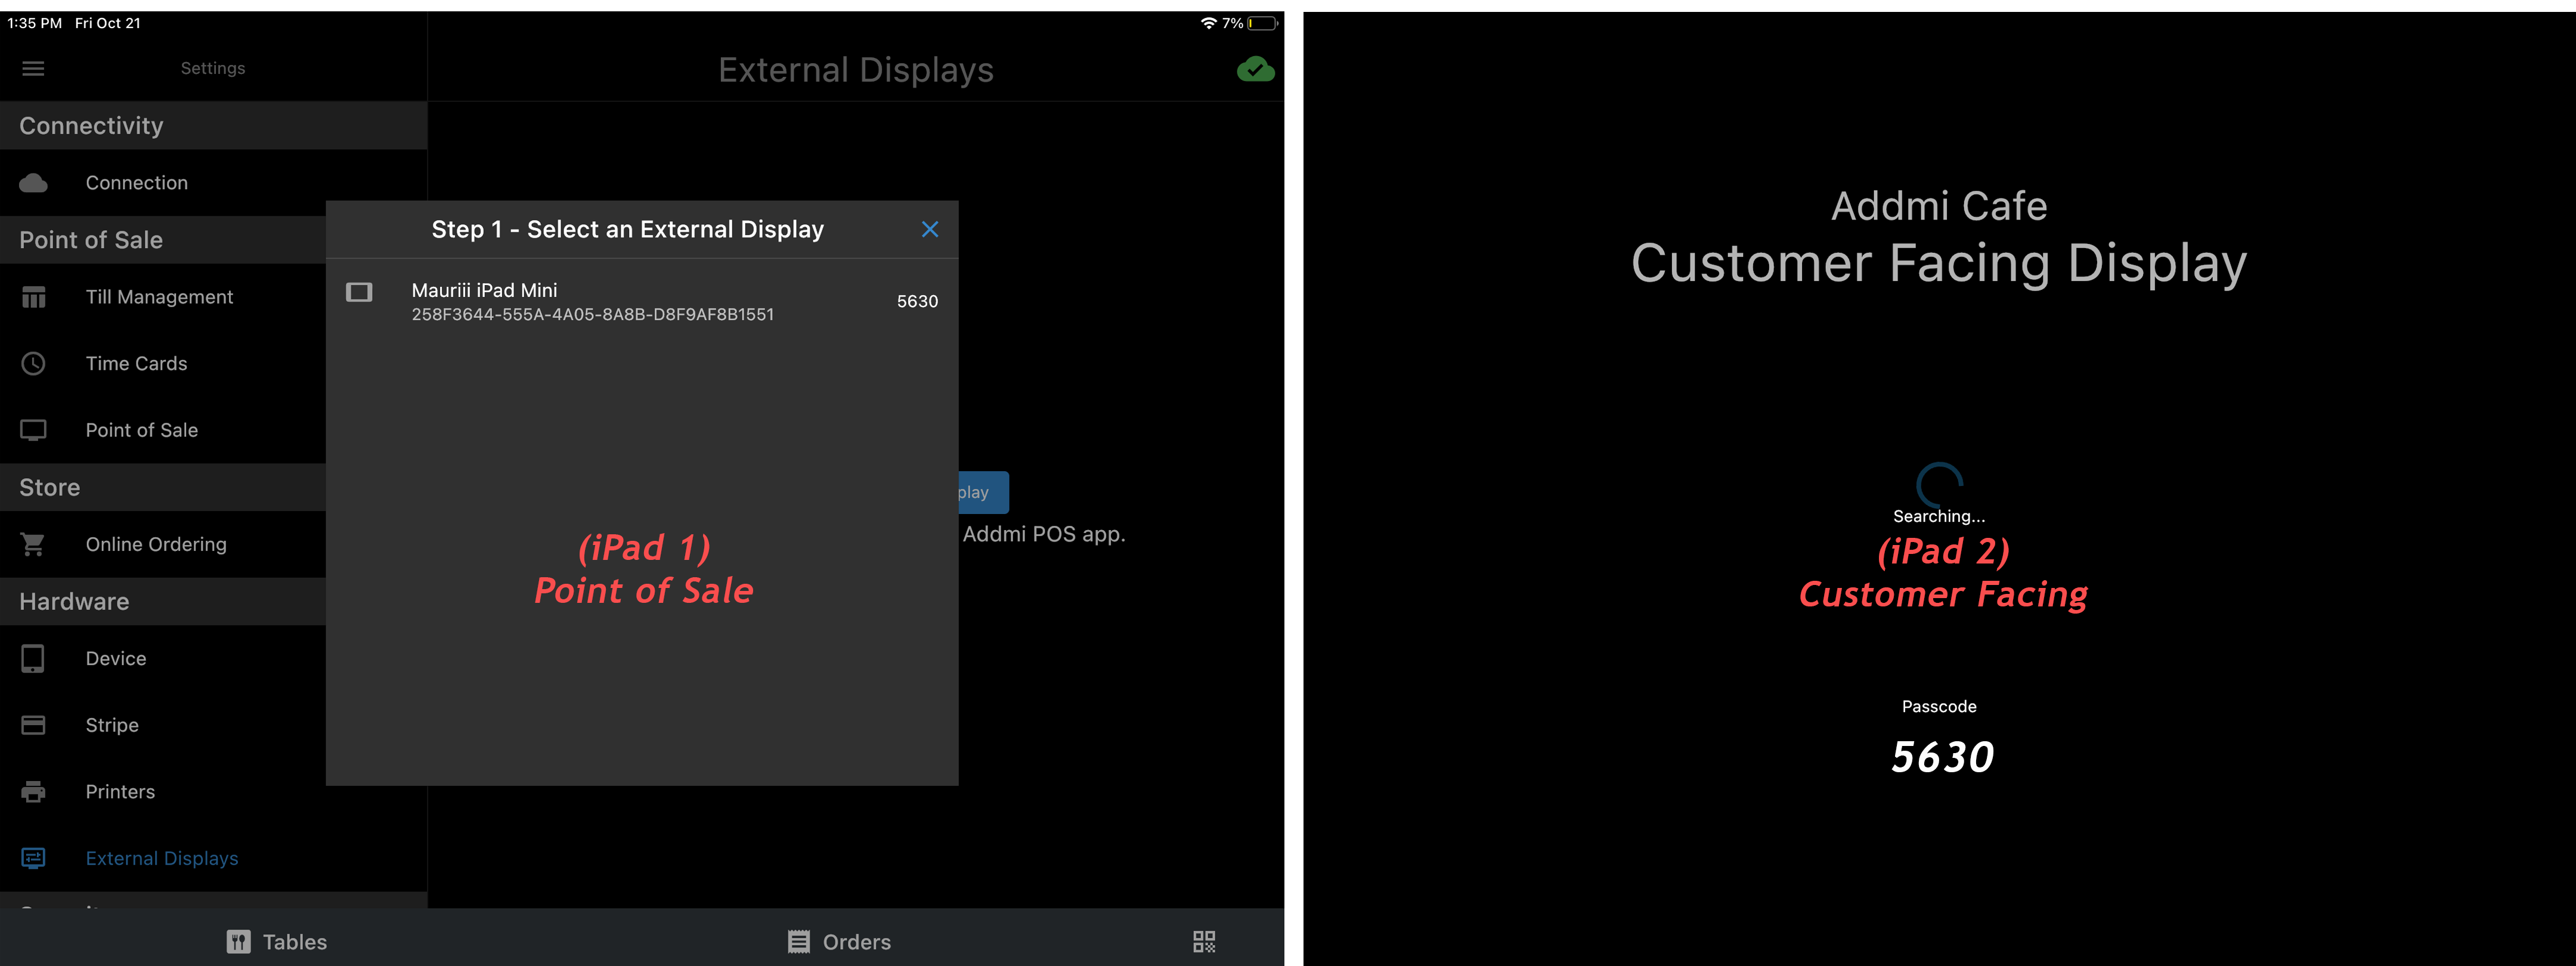
Task: Open the hamburger menu icon
Action: coord(33,68)
